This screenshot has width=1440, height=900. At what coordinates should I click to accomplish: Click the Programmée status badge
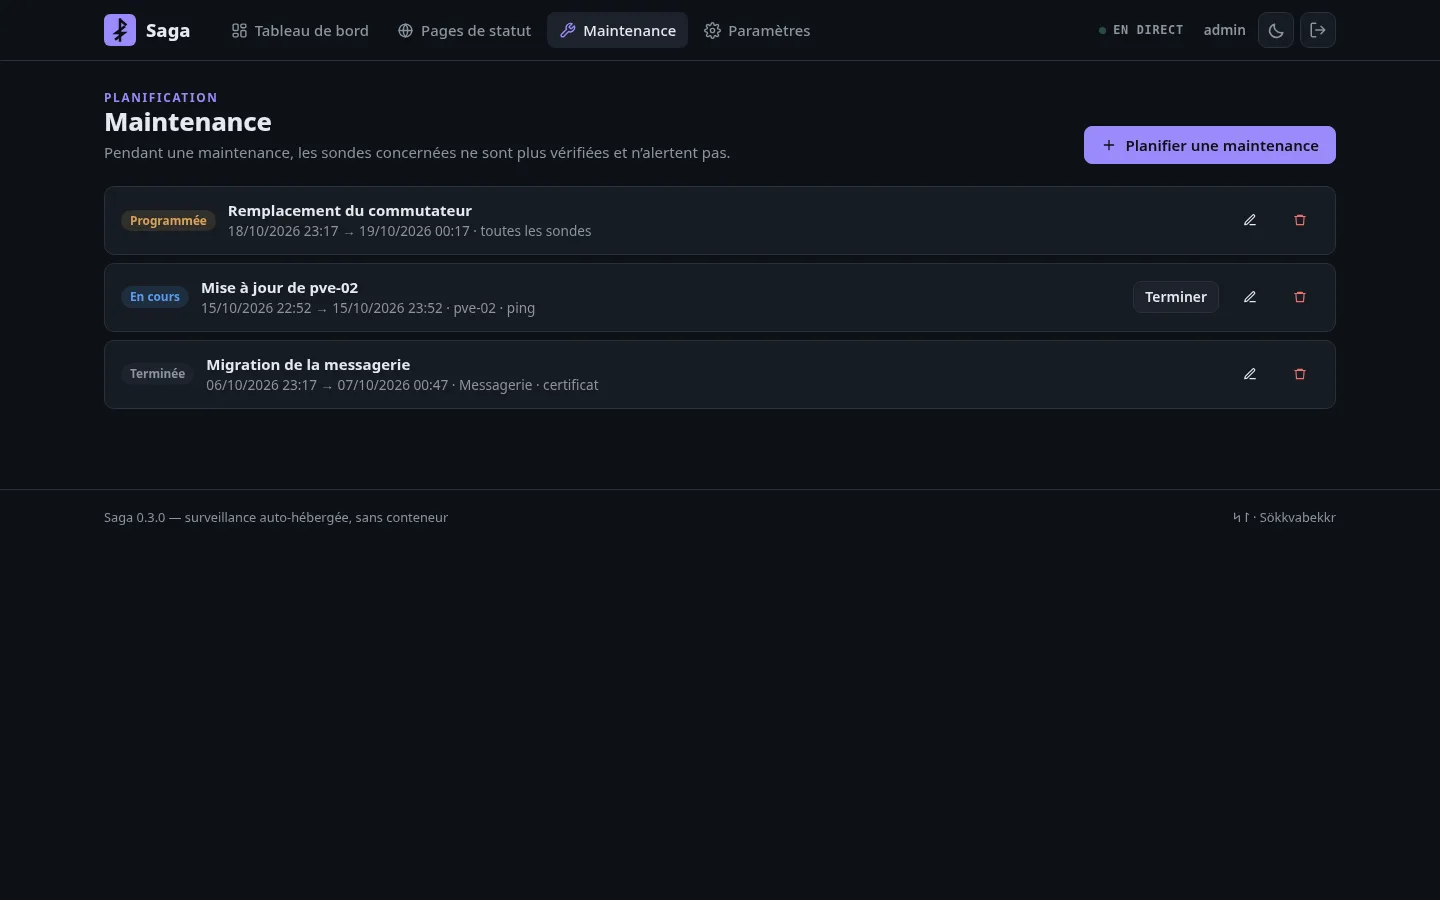coord(168,221)
